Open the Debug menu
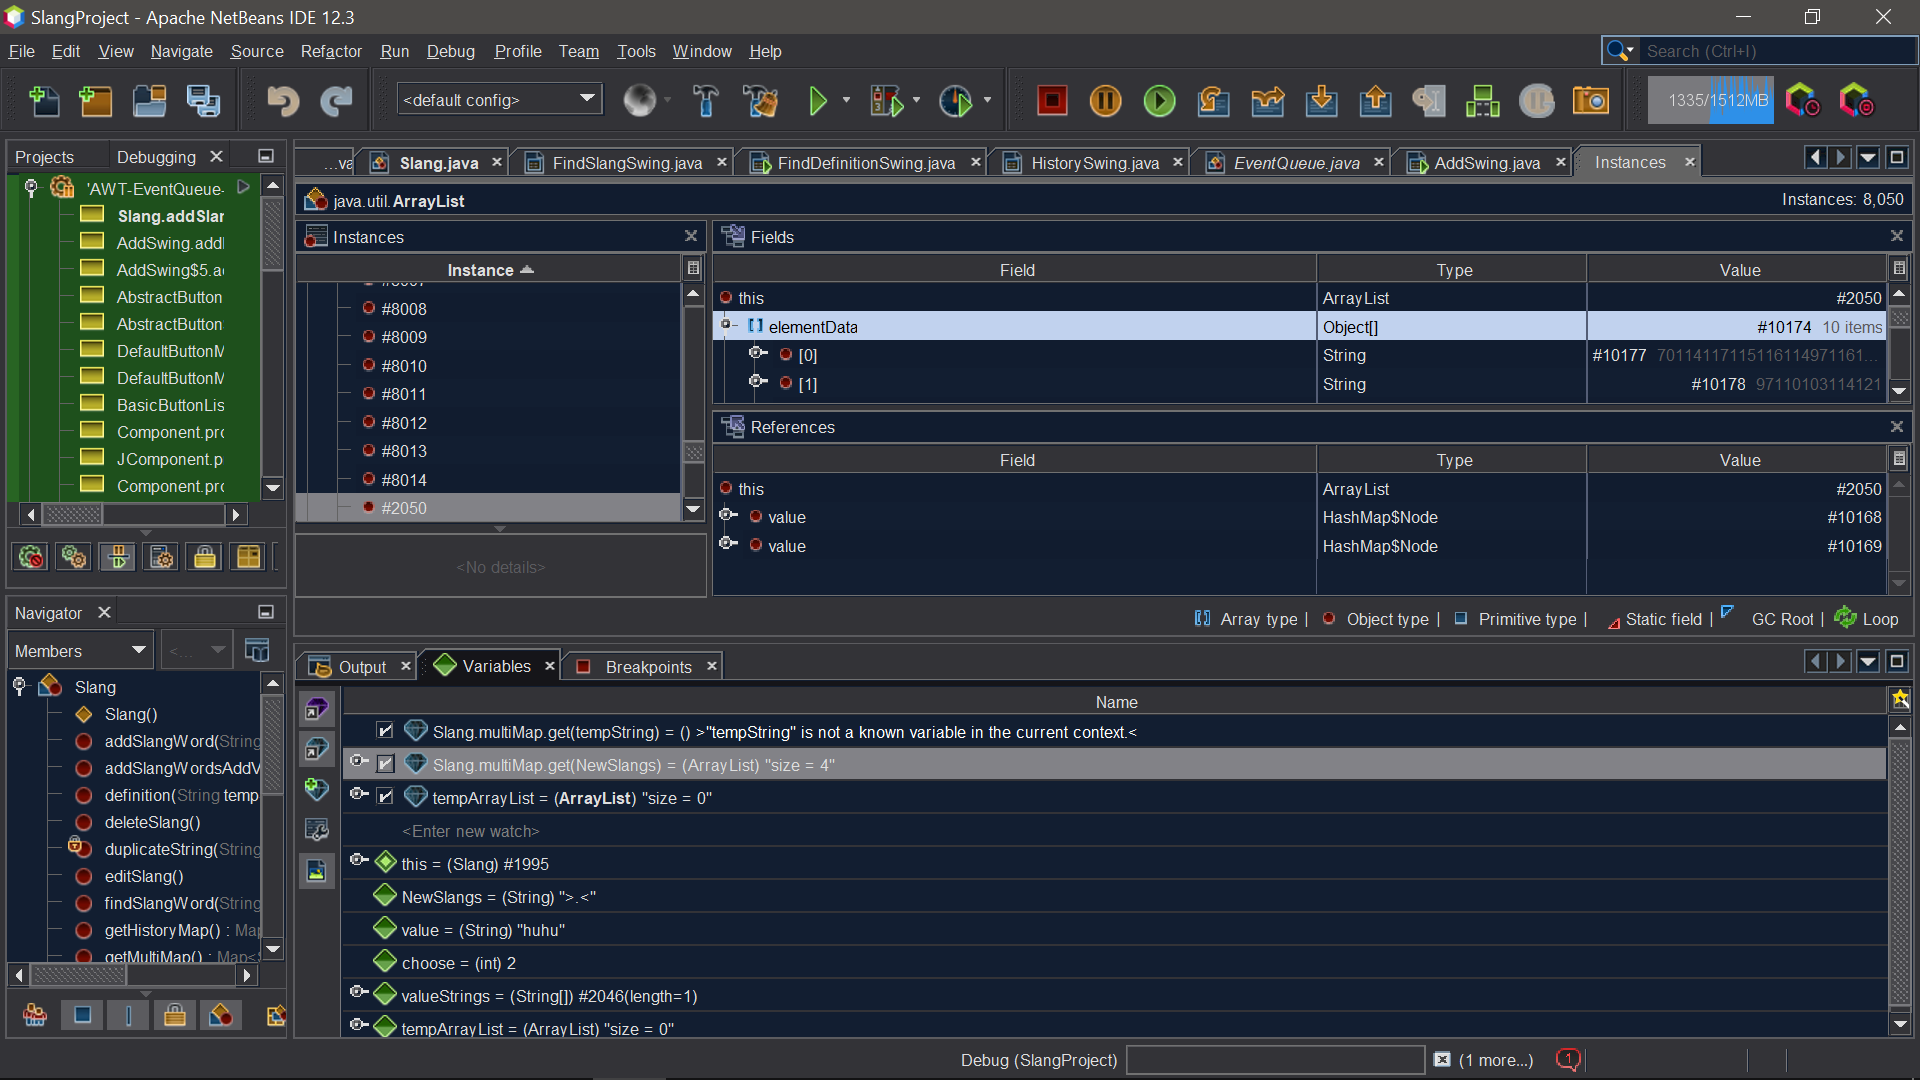The image size is (1920, 1080). (x=450, y=51)
